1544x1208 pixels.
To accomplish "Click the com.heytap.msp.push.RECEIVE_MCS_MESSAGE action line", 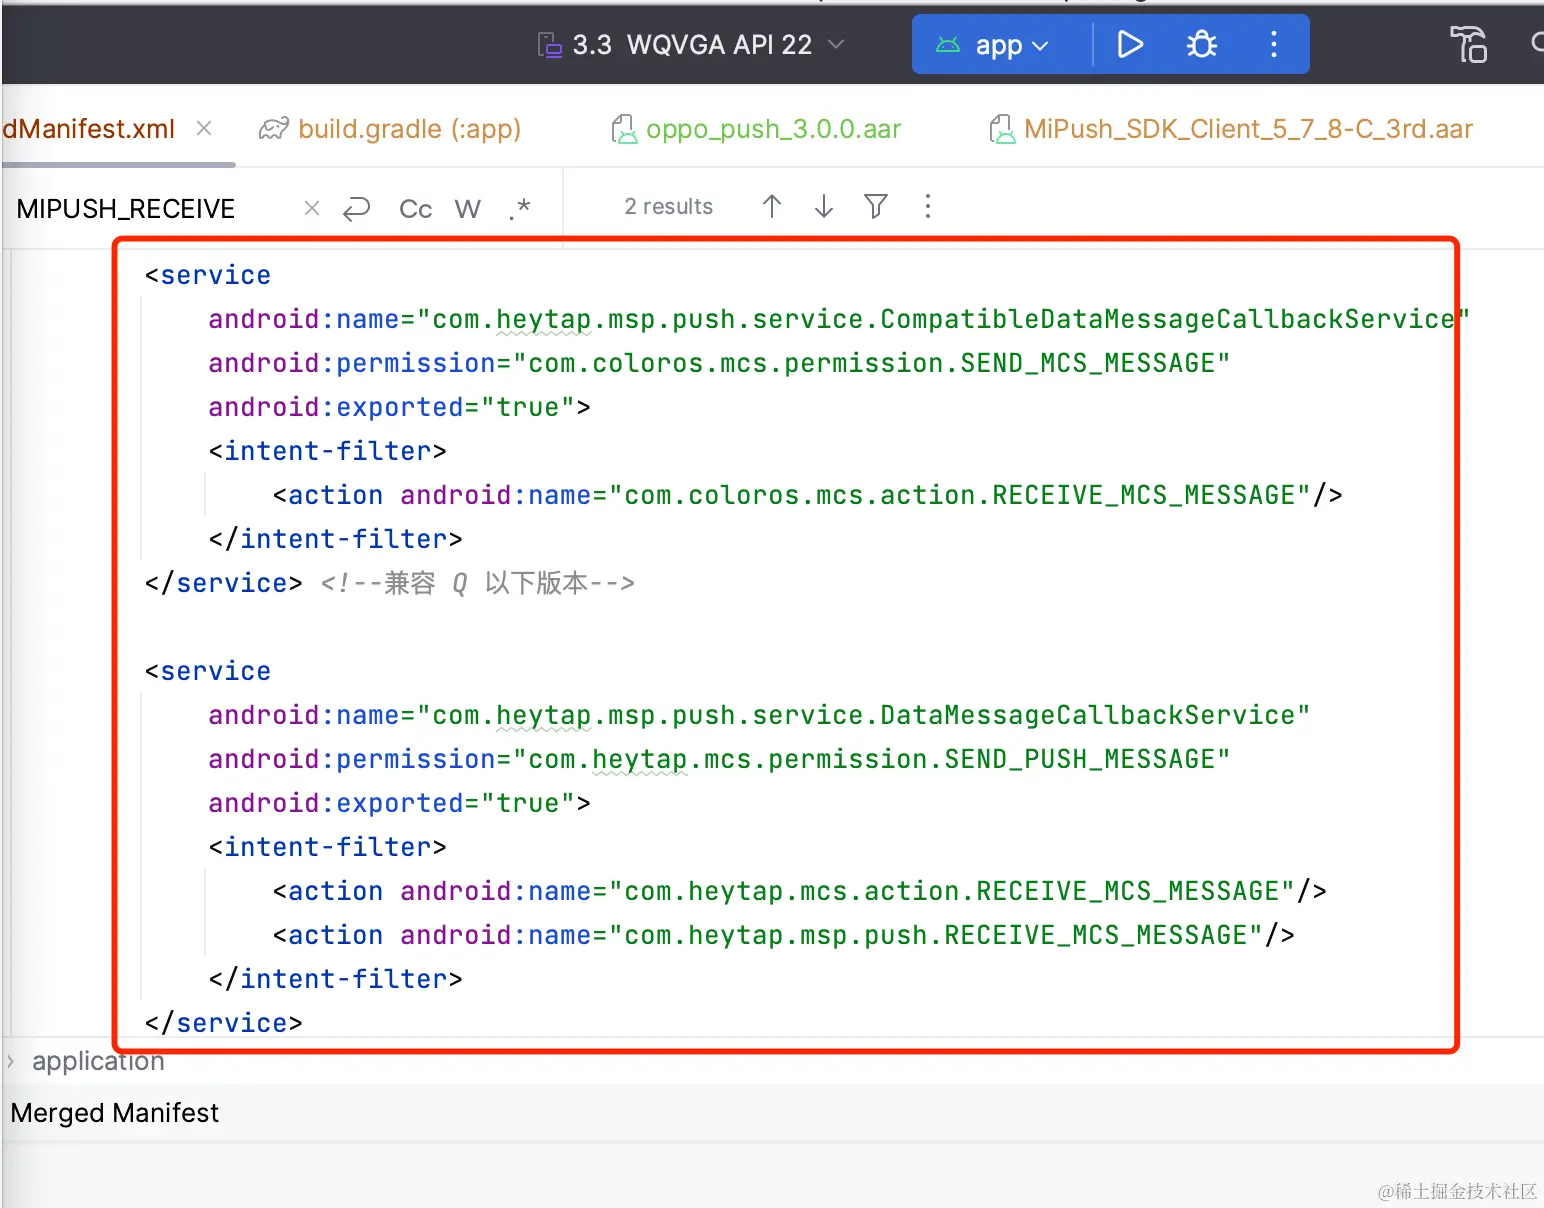I will point(783,935).
